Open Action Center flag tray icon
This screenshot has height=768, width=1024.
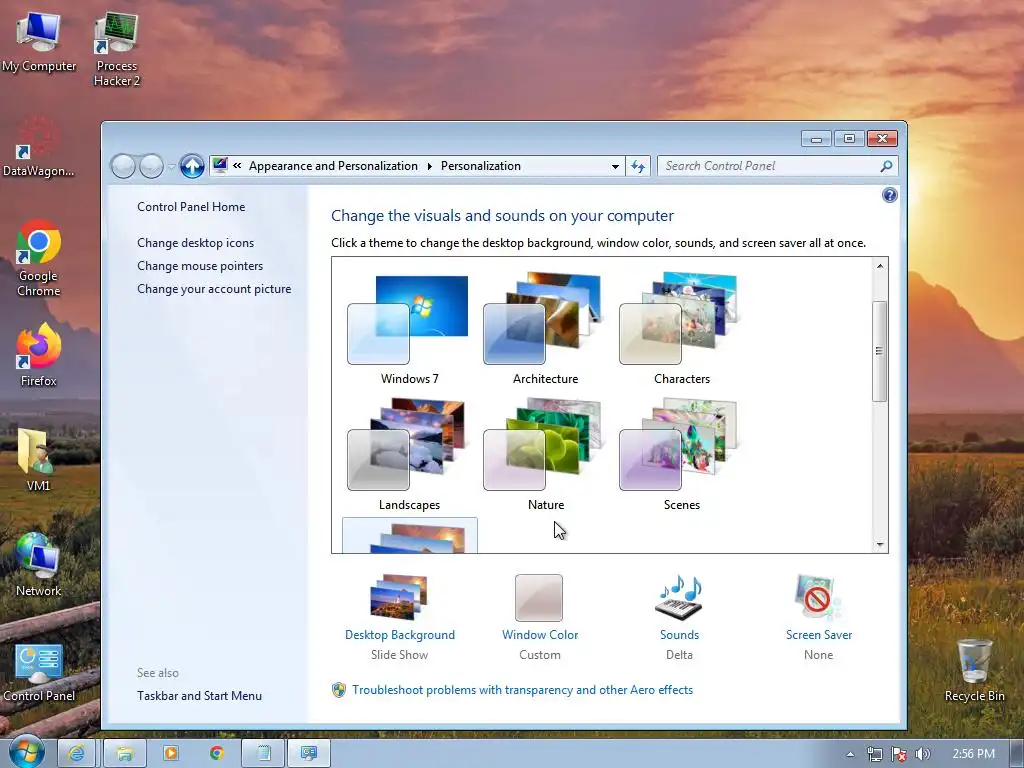point(899,754)
